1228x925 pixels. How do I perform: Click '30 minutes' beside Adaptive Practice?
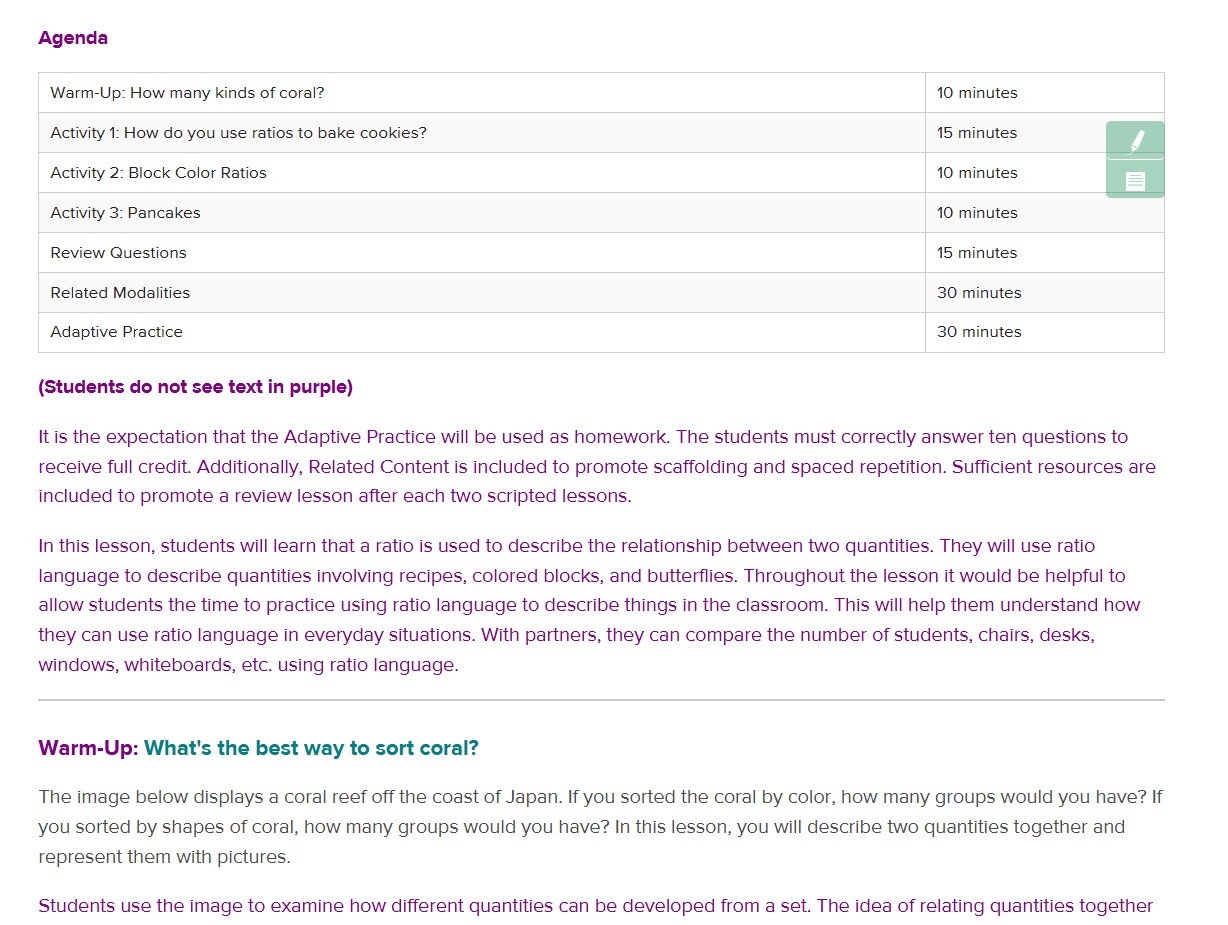click(x=1045, y=332)
